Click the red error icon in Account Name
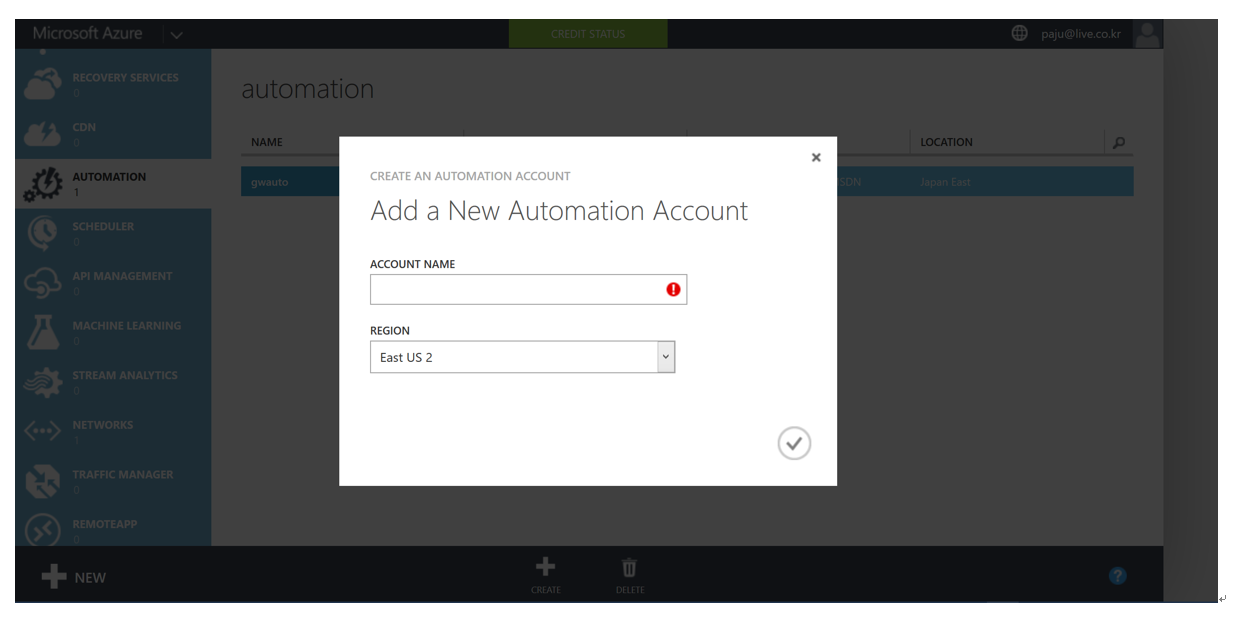The height and width of the screenshot is (623, 1248). (673, 289)
